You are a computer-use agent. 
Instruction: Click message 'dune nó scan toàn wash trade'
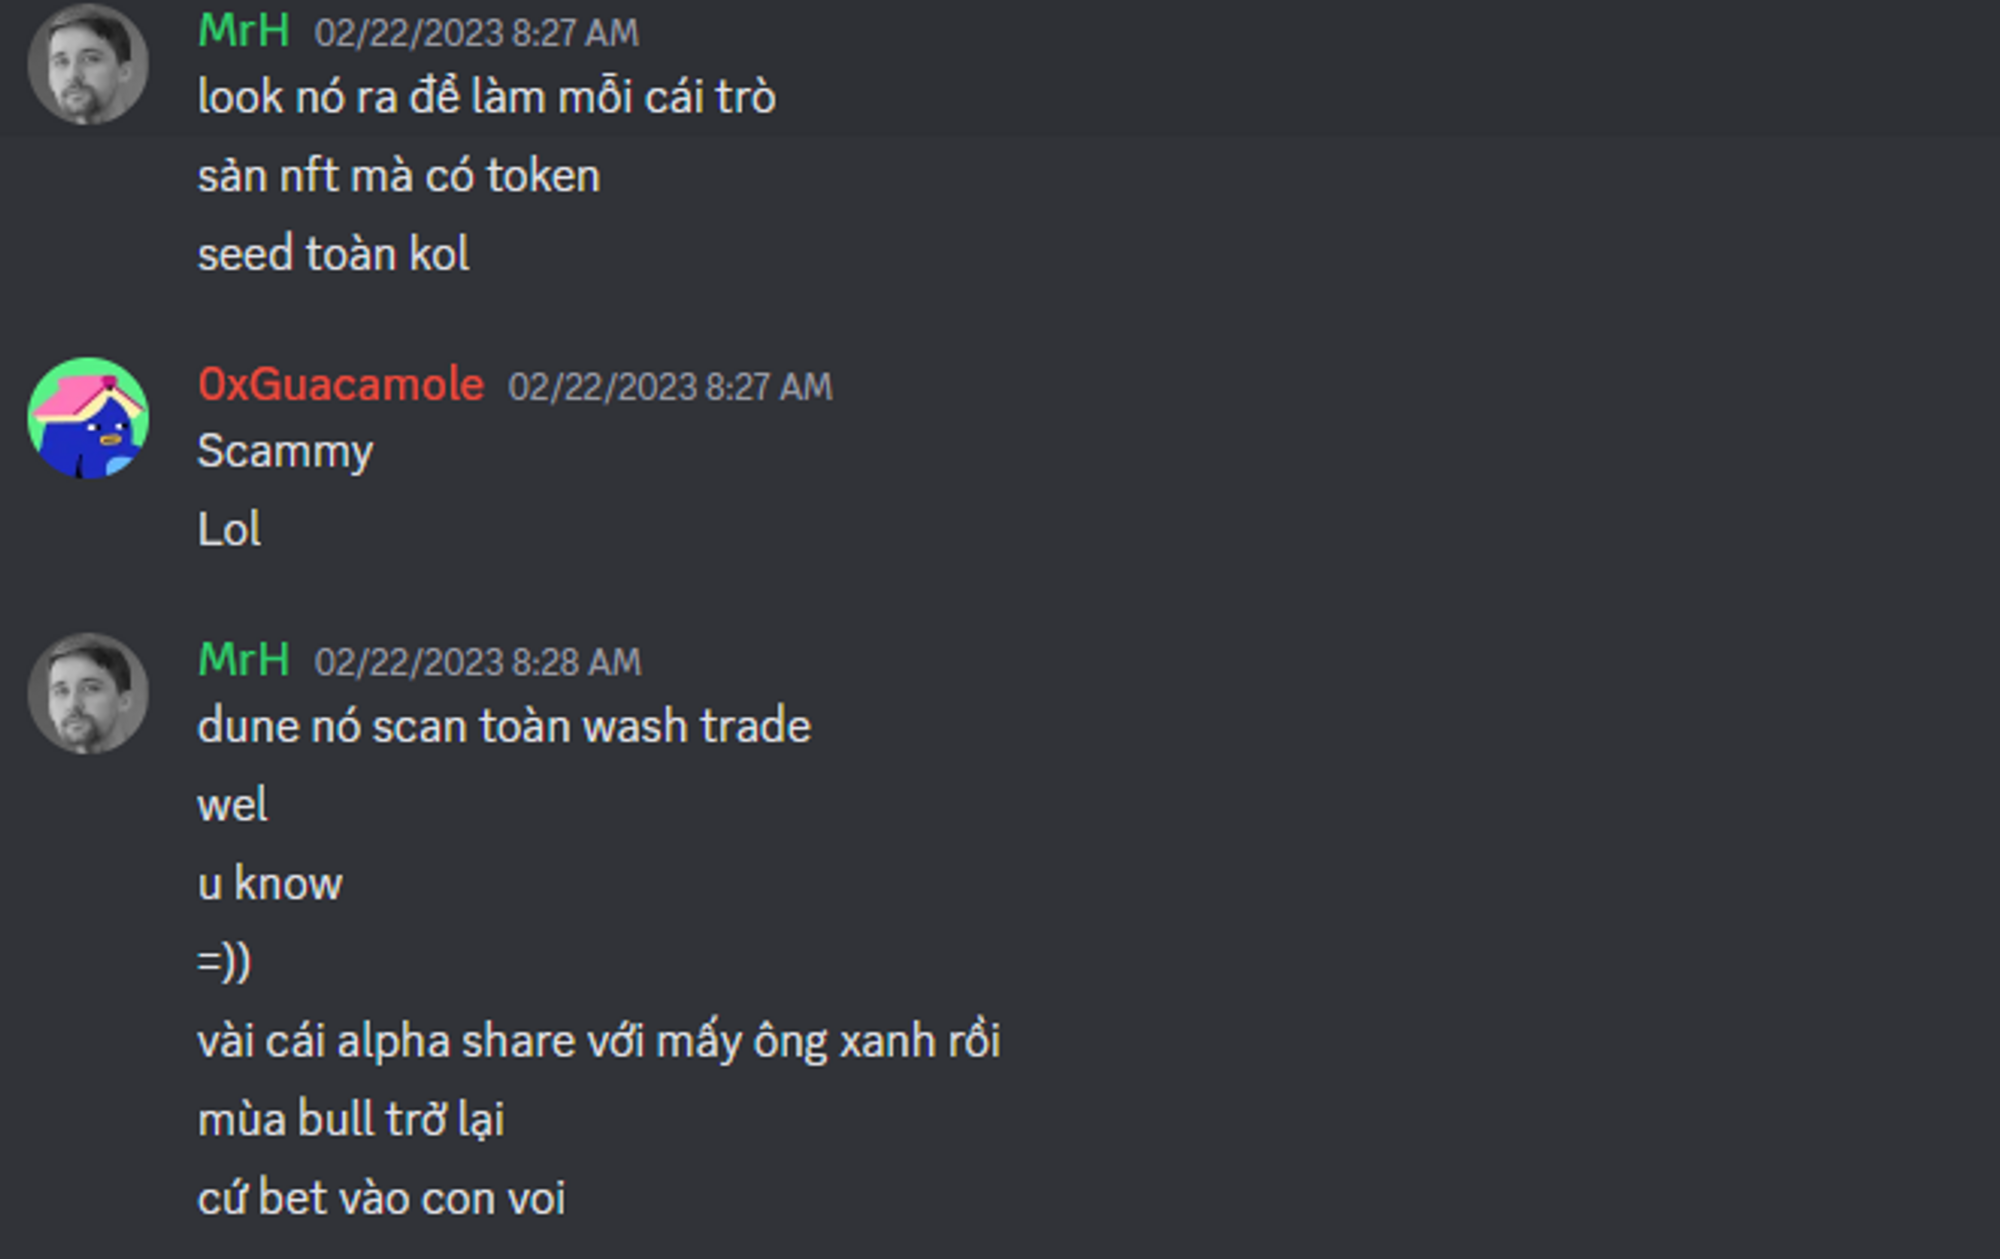504,726
